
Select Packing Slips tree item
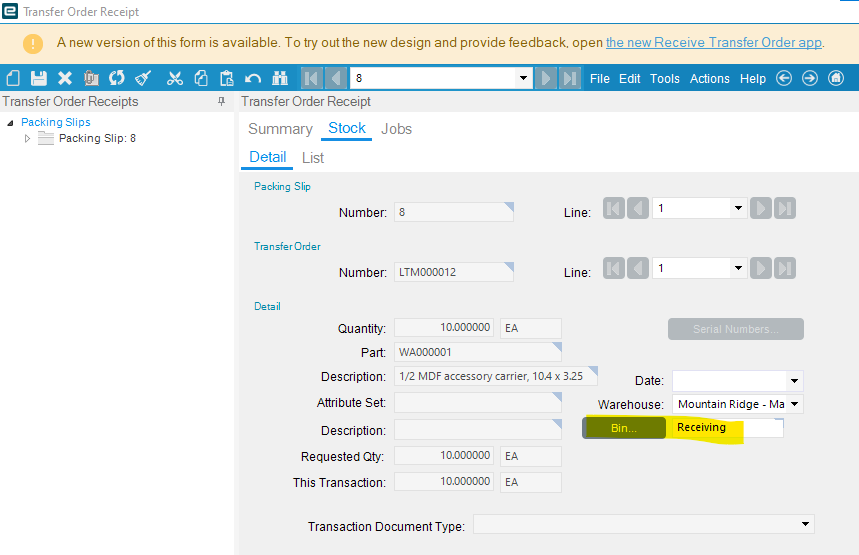coord(55,122)
